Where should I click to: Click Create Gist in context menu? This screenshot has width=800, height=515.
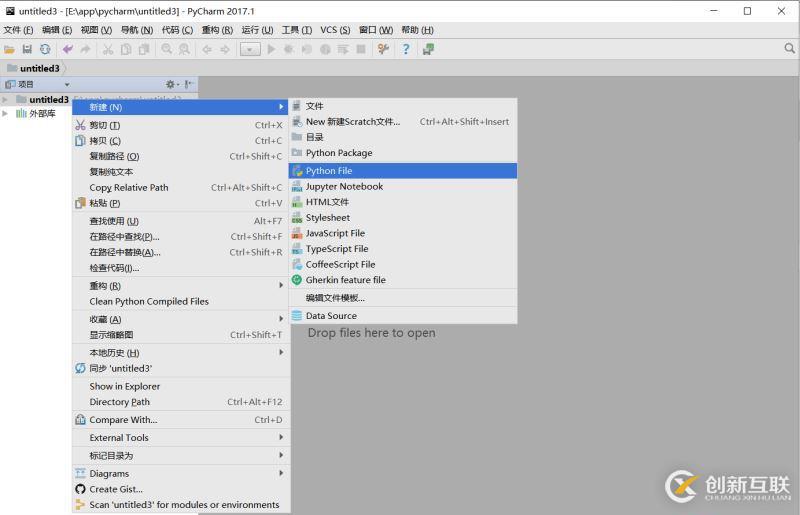point(181,489)
